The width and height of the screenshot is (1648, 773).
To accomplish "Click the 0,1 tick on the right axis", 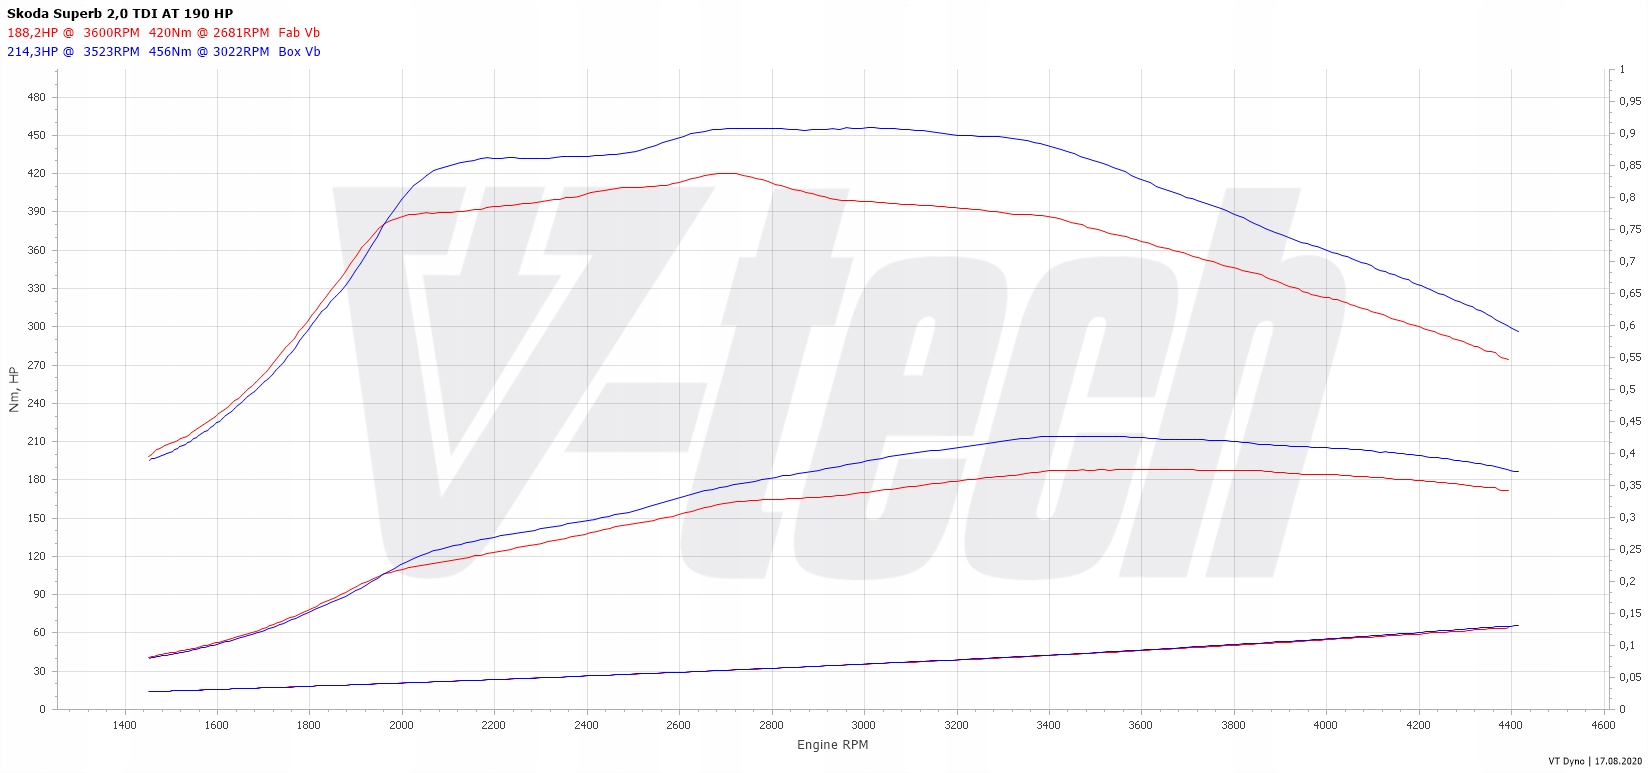I will coord(1627,645).
